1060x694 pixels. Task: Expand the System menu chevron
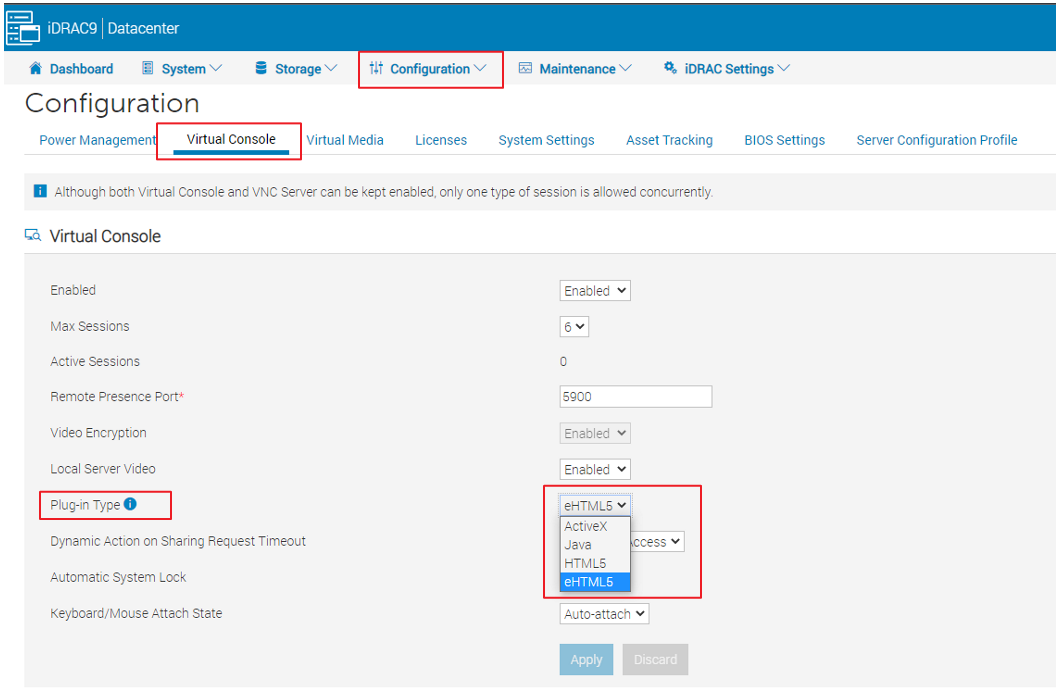pyautogui.click(x=216, y=68)
